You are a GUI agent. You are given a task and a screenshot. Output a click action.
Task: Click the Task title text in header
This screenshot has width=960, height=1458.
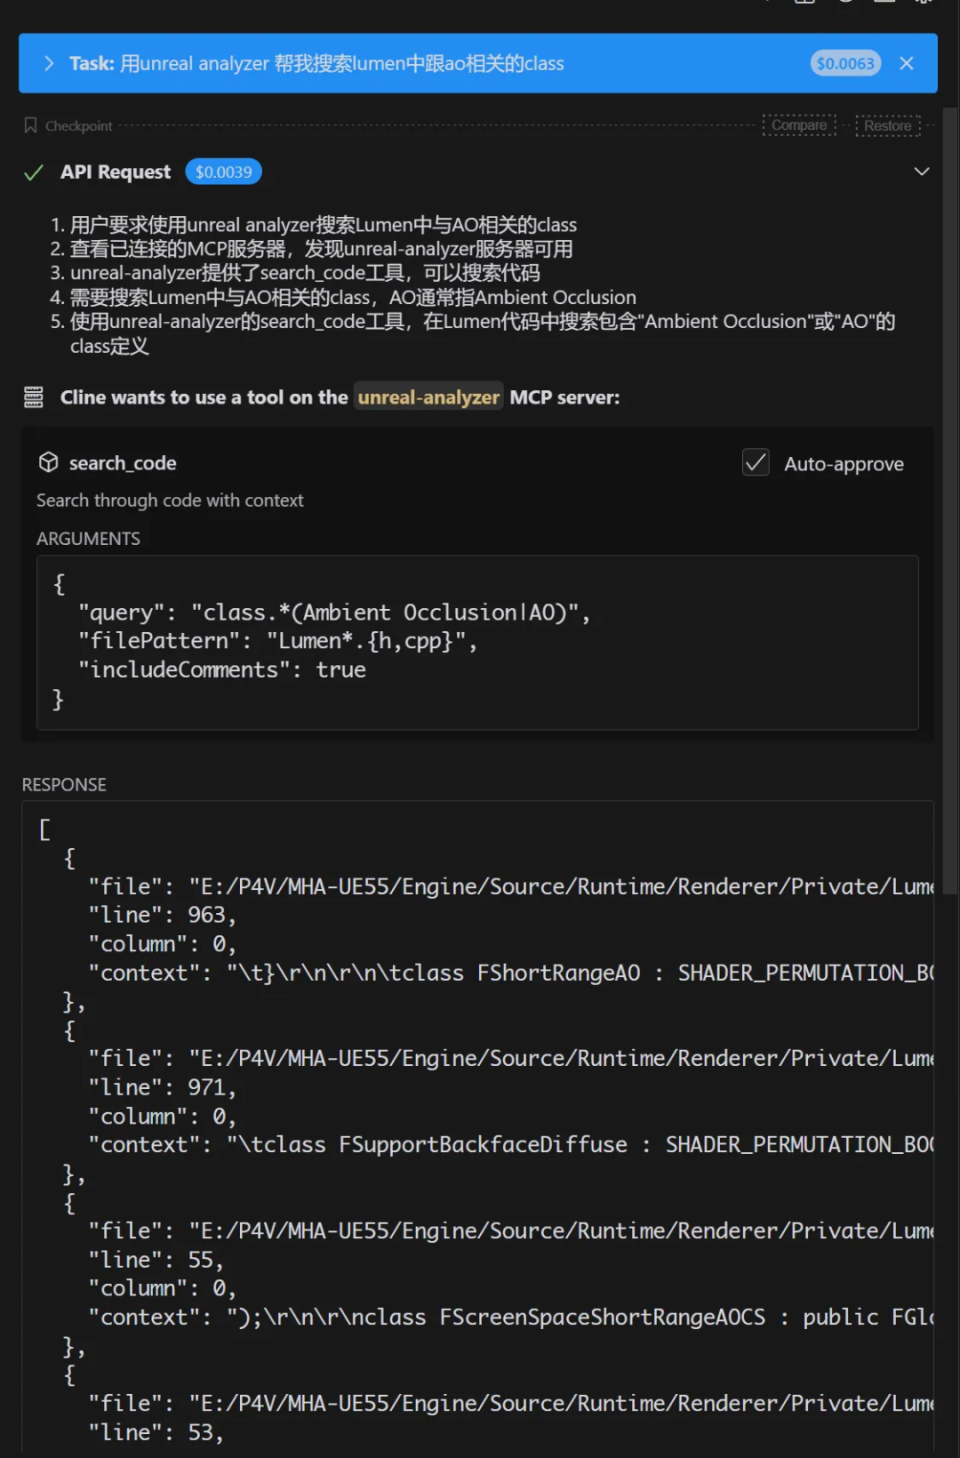click(x=316, y=63)
